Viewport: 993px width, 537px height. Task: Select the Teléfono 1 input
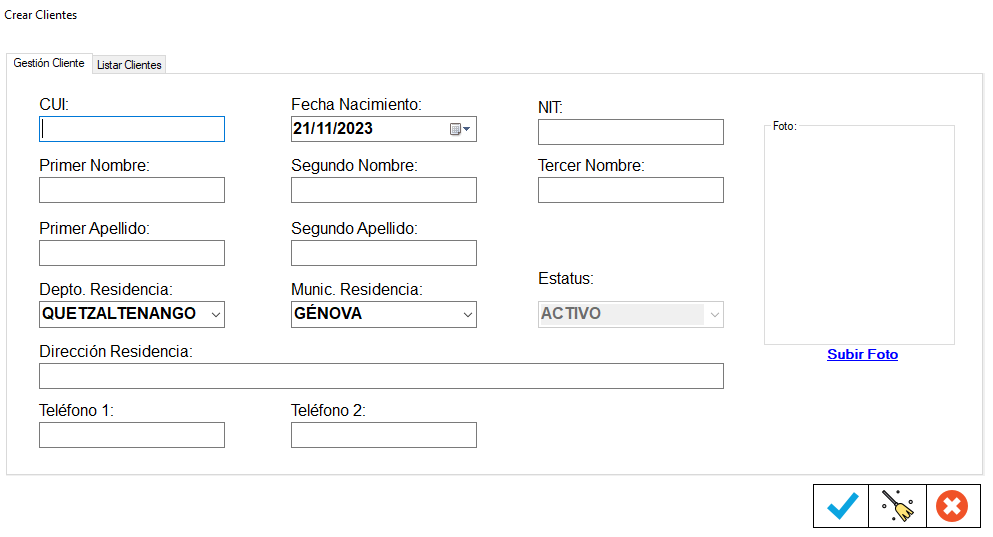pos(132,435)
